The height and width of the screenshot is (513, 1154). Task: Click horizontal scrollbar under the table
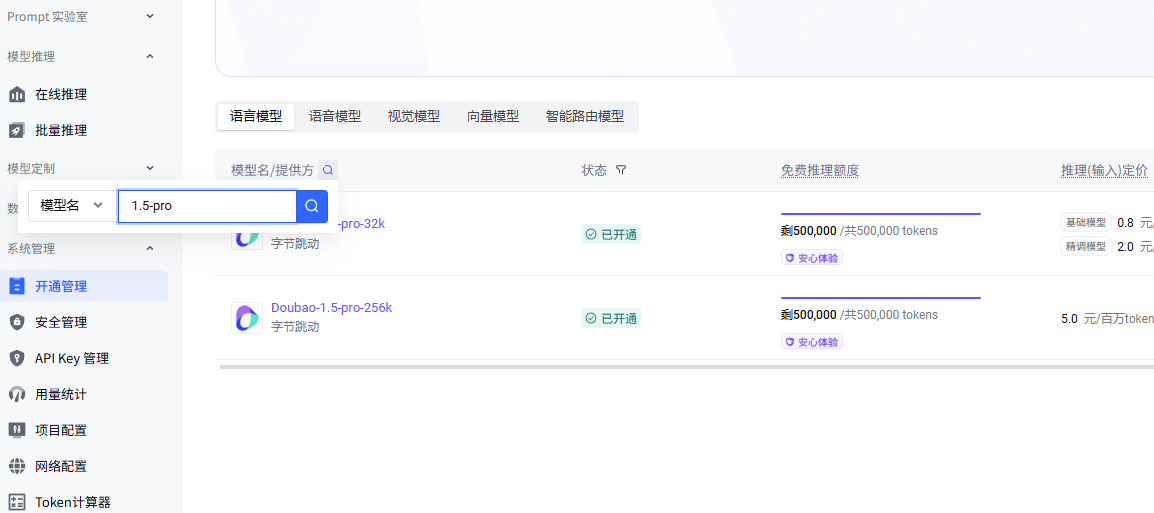coord(687,367)
